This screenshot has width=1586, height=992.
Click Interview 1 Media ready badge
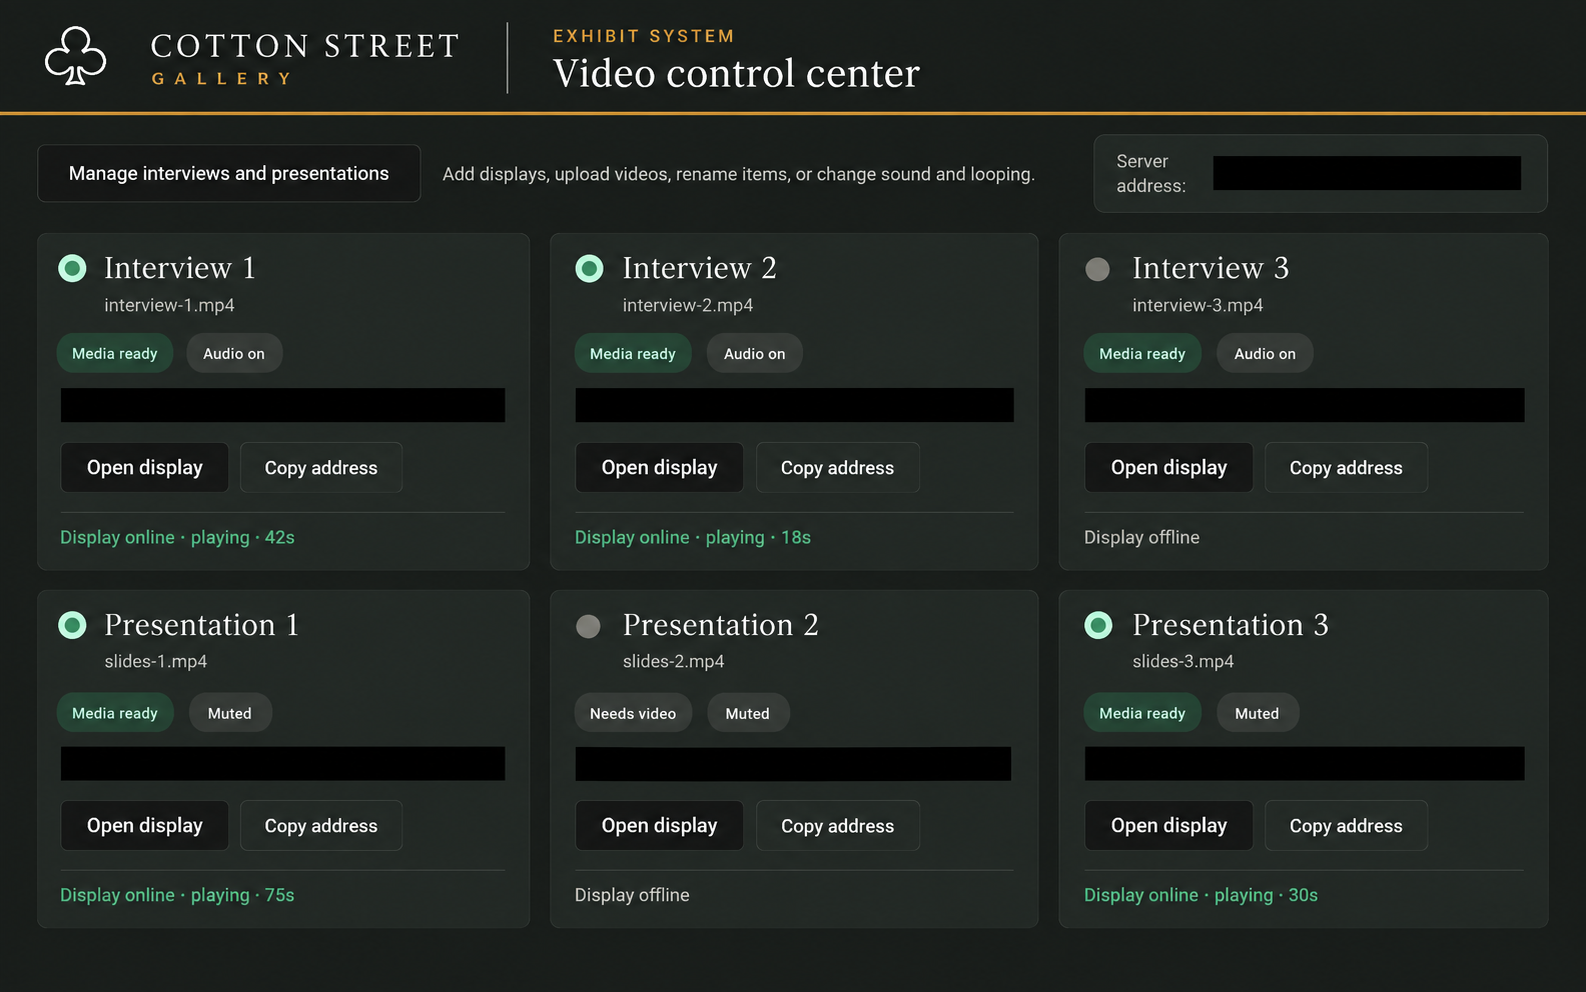pos(115,353)
